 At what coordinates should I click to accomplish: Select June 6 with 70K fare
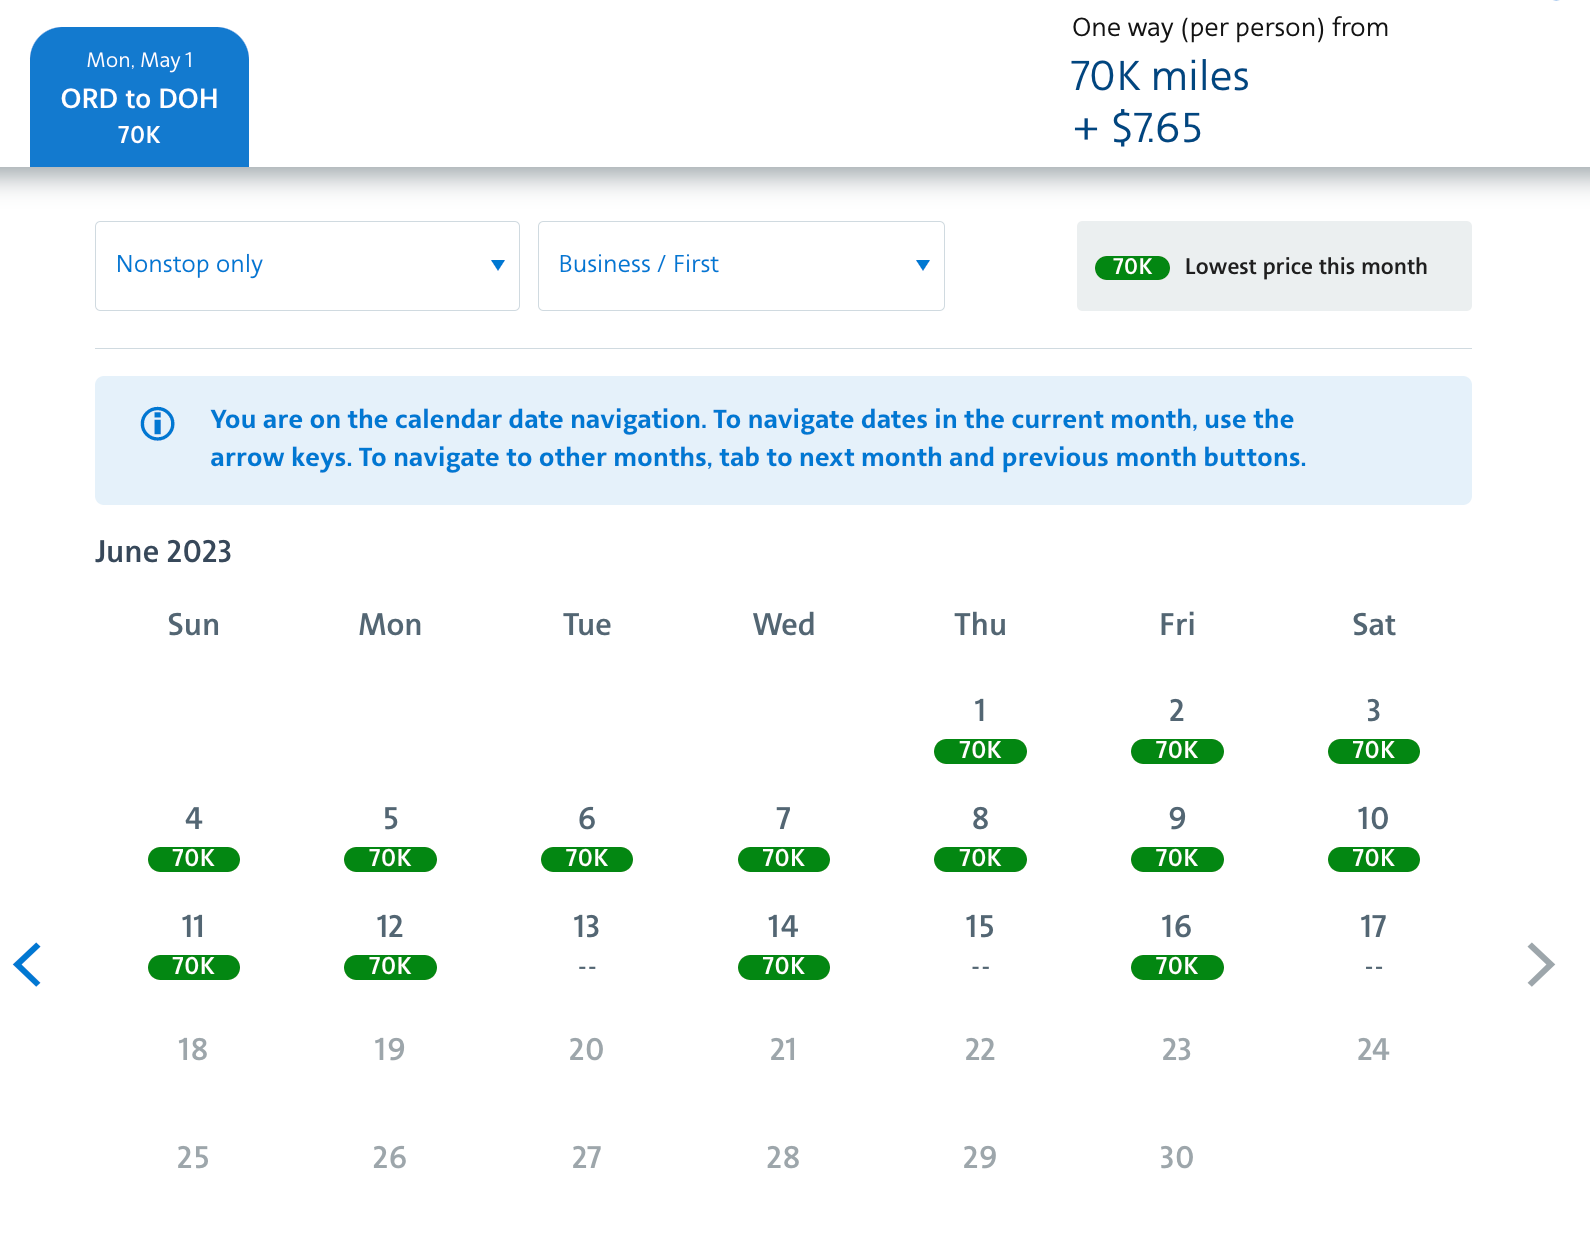tap(587, 838)
